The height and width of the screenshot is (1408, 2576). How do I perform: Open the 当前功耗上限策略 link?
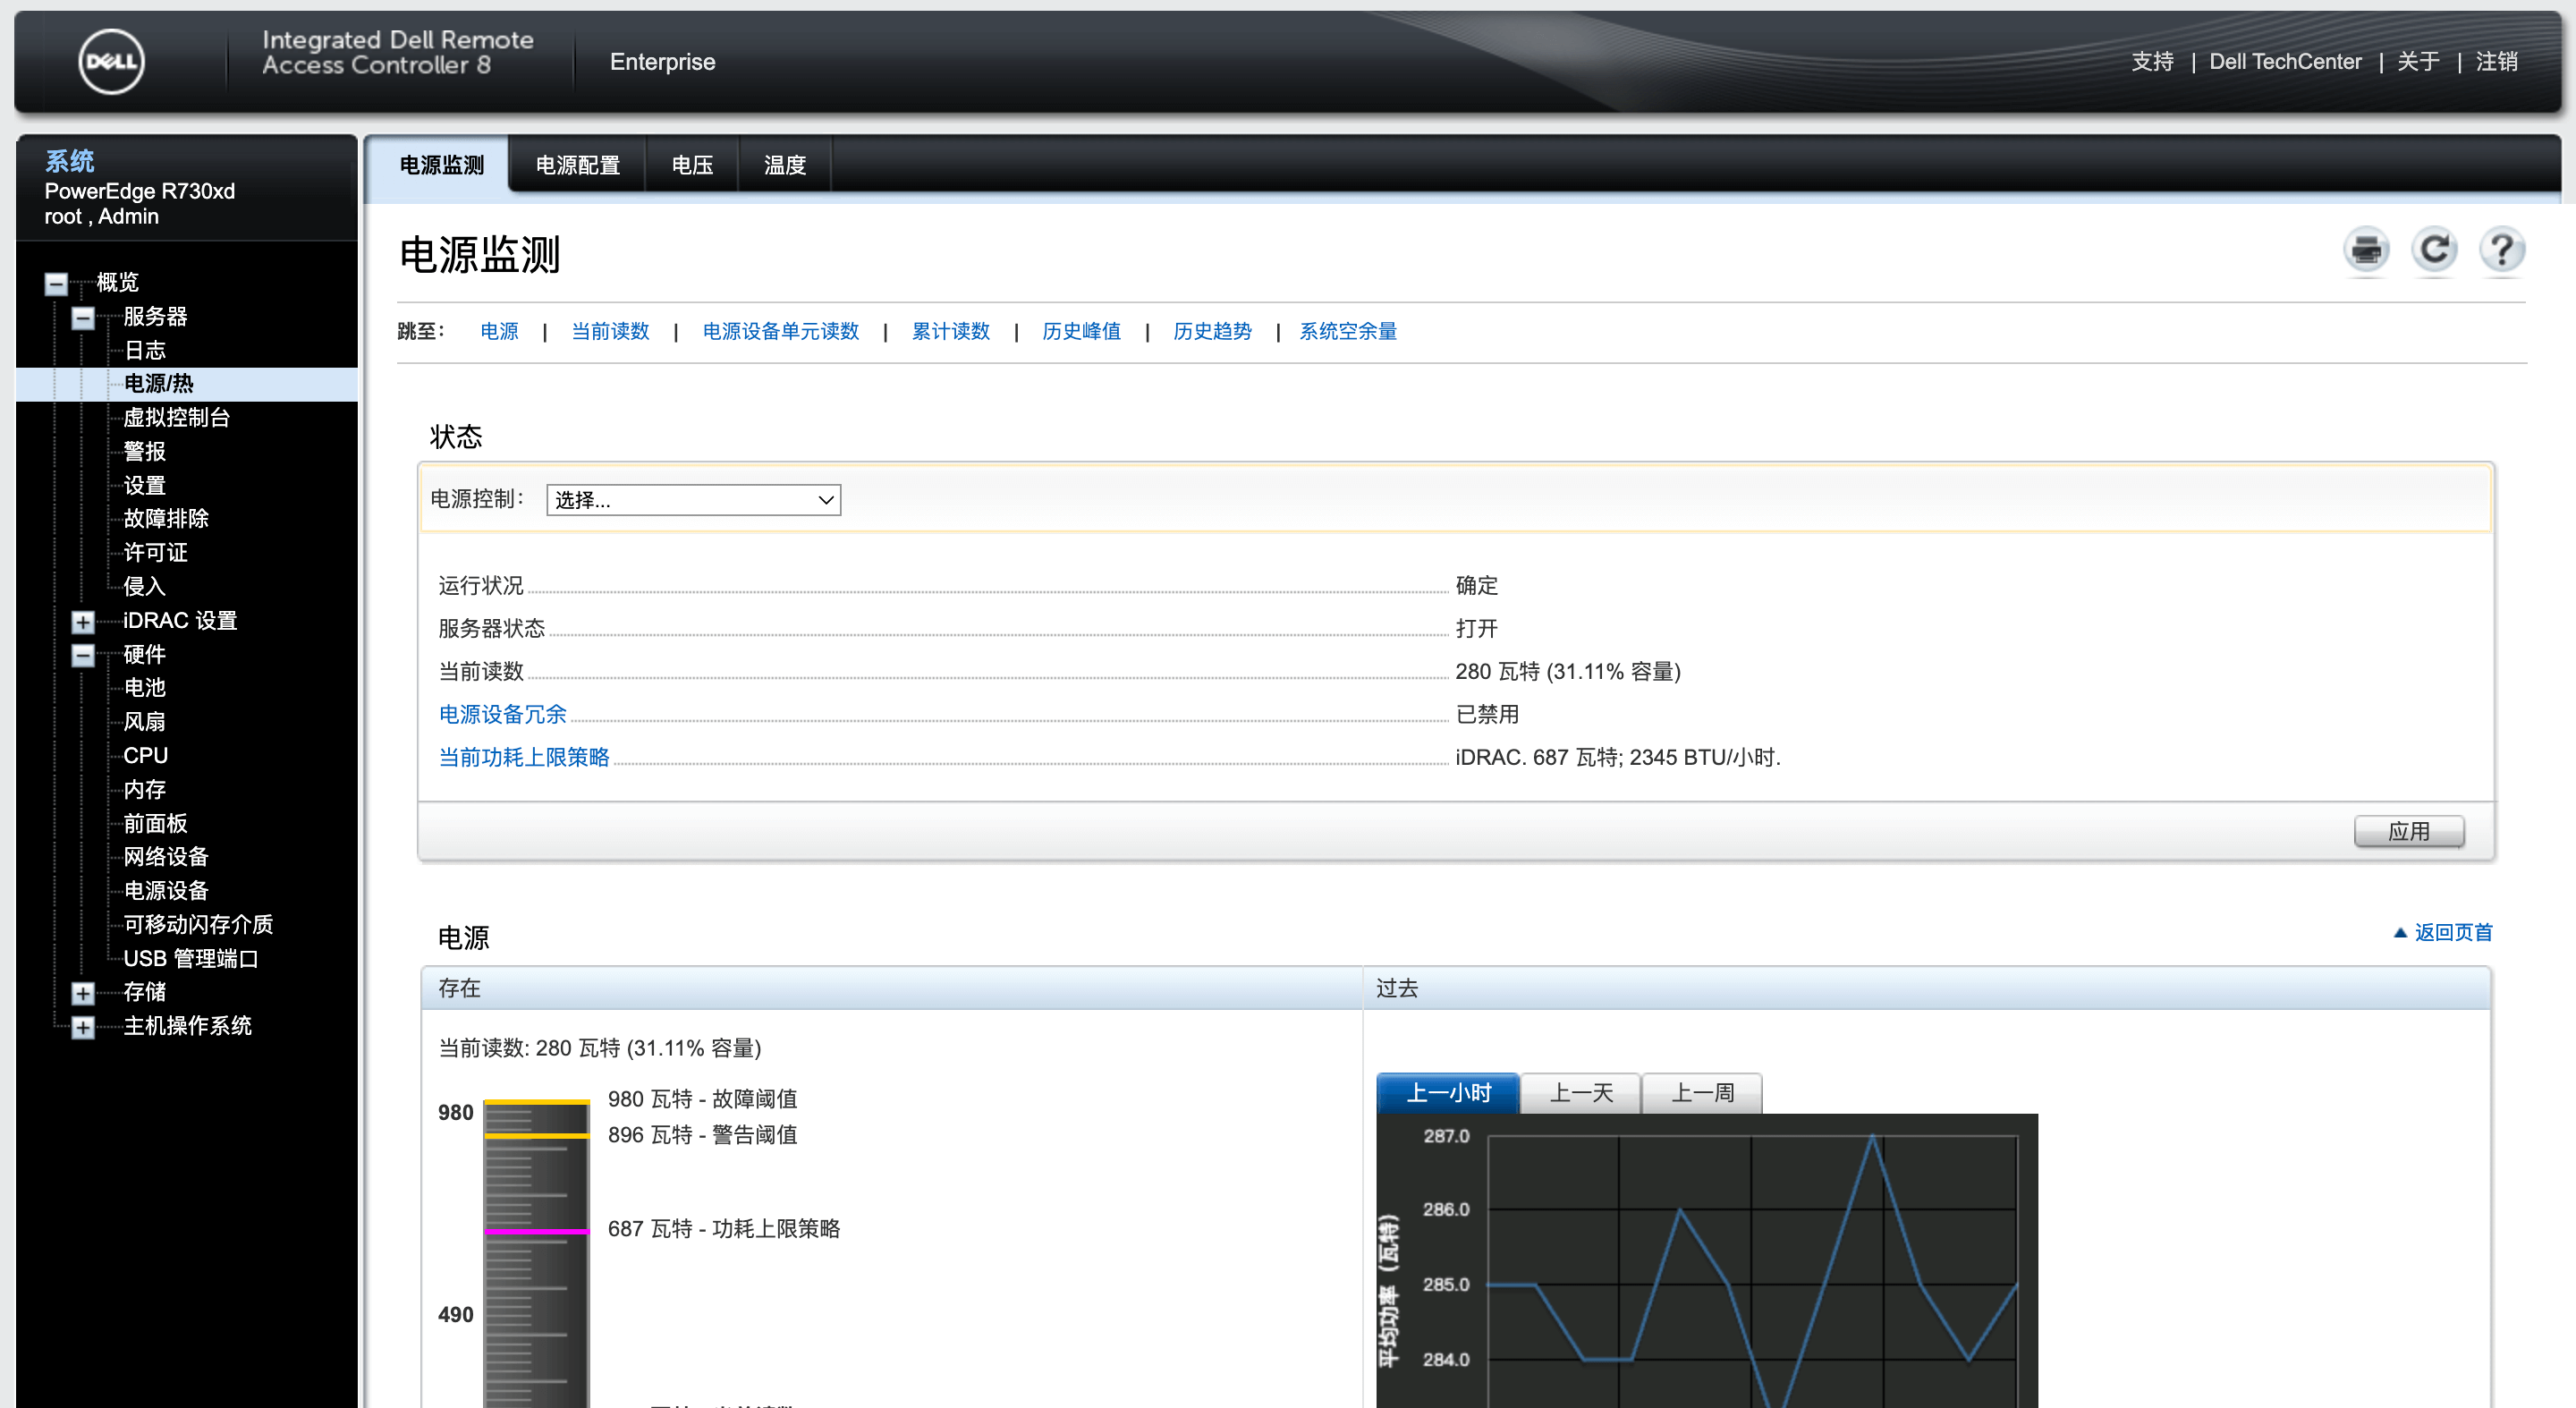pos(524,757)
